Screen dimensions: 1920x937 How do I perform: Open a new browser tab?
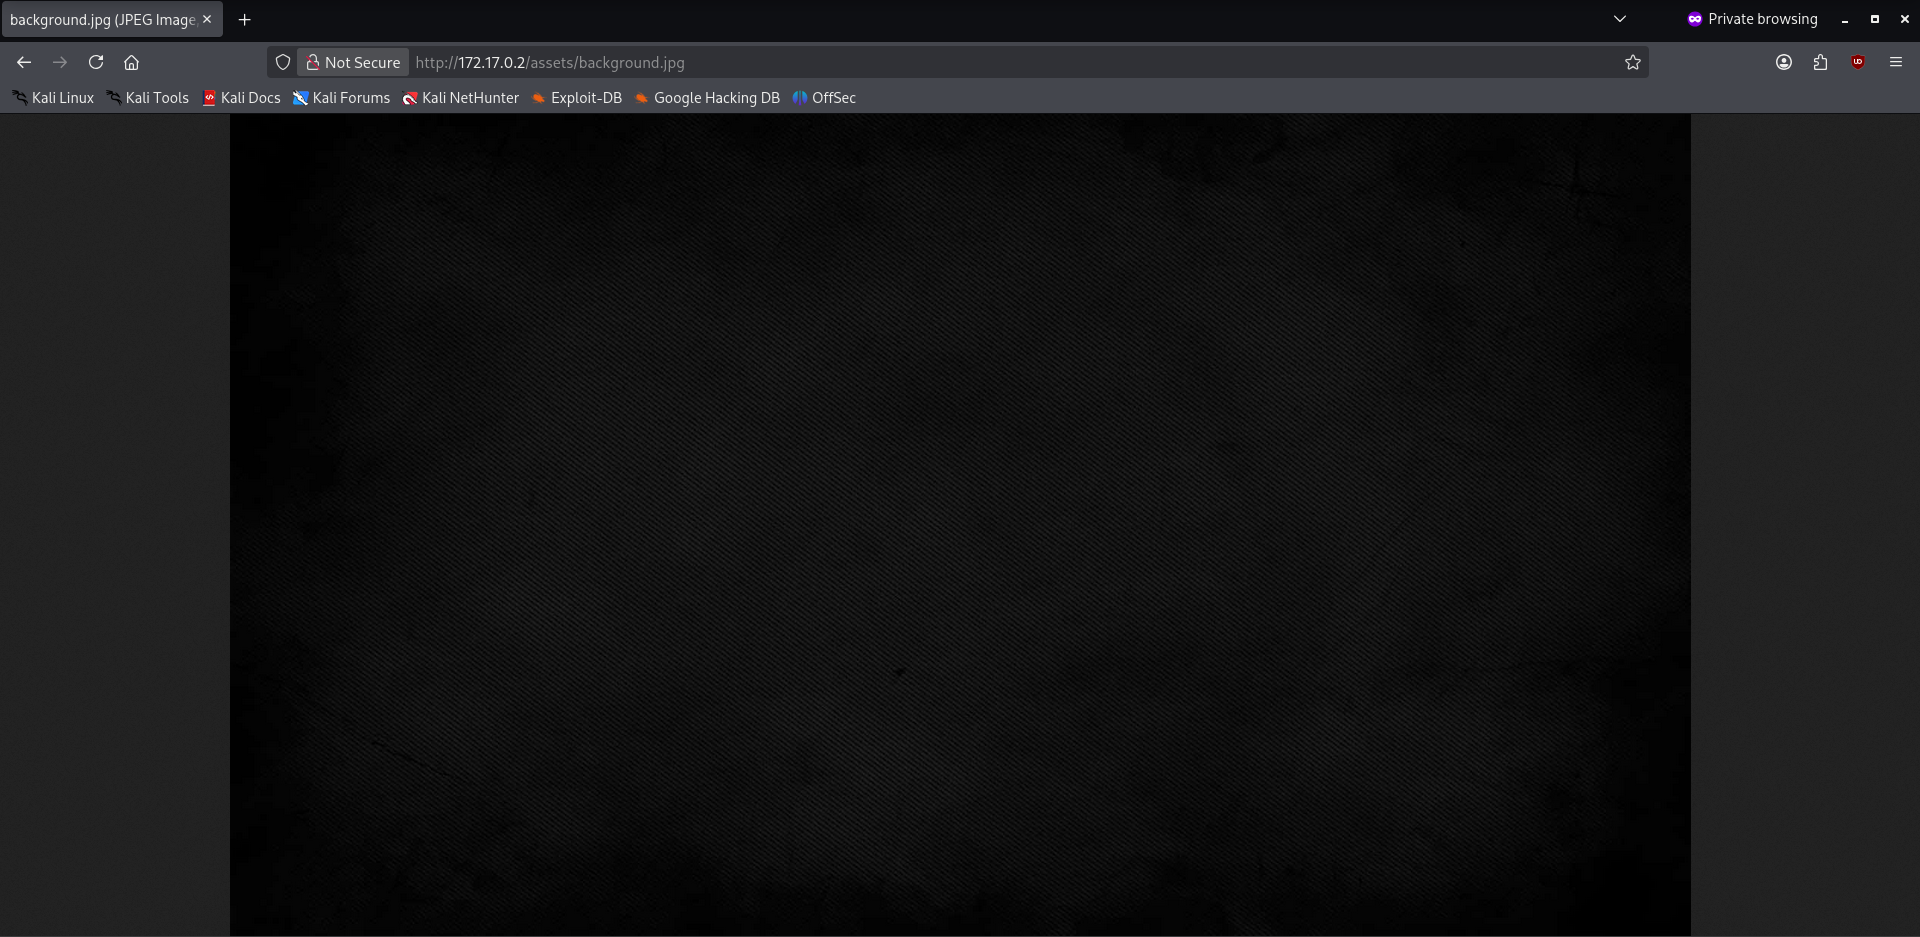(244, 19)
